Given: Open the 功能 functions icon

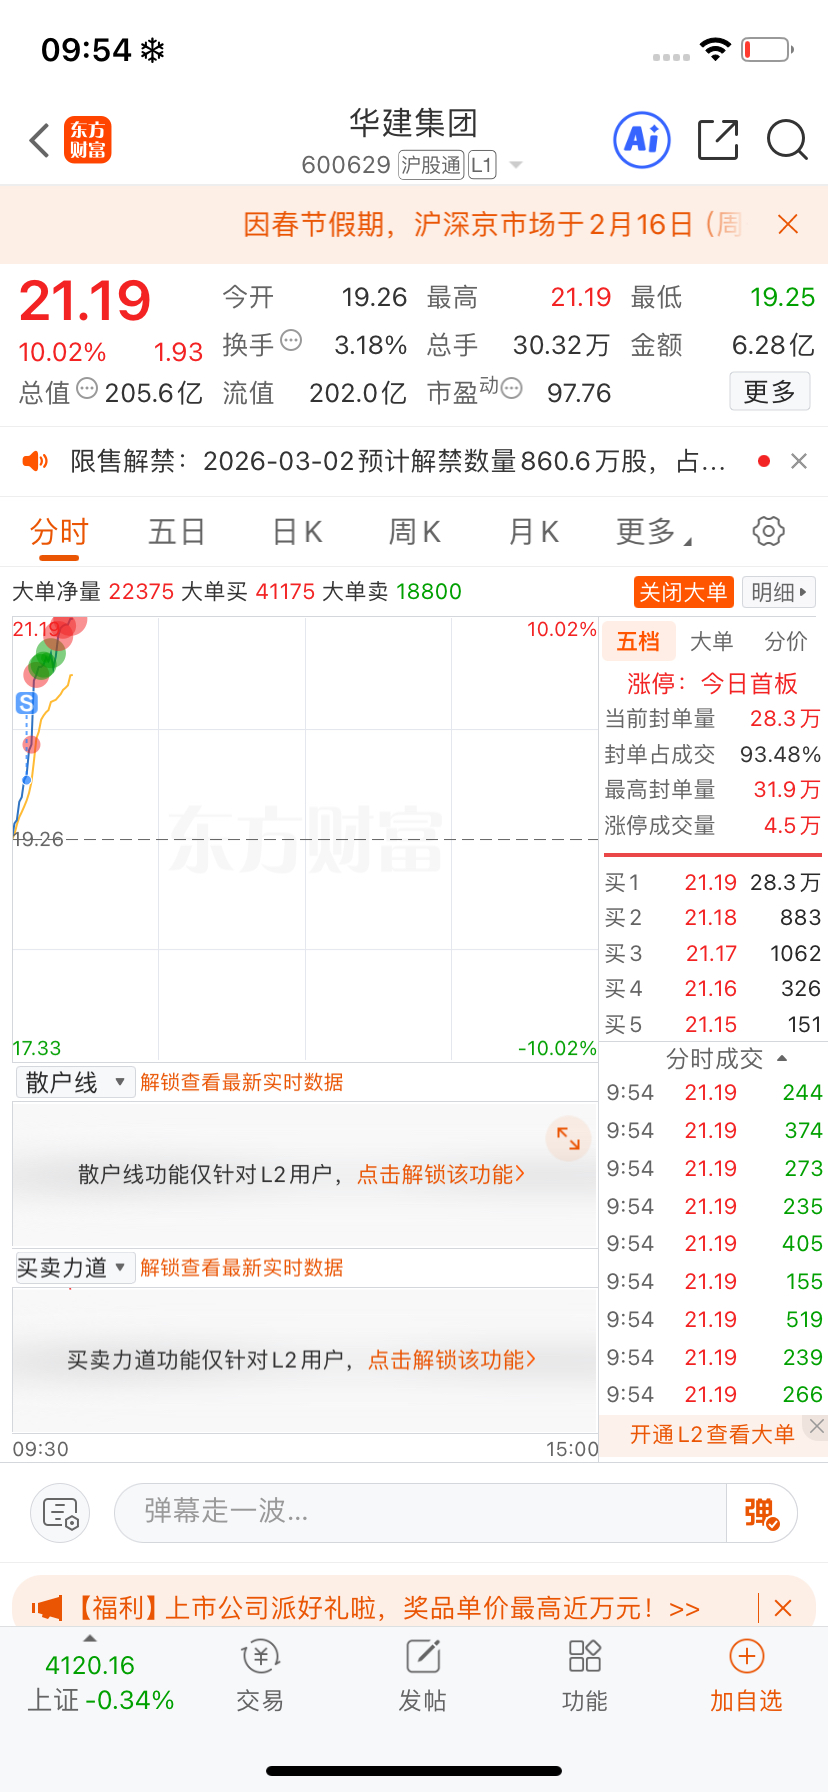Looking at the screenshot, I should pos(584,1676).
